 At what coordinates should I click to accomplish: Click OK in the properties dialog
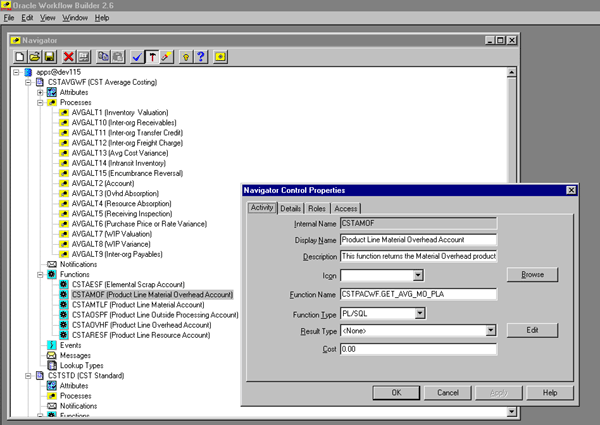[396, 393]
